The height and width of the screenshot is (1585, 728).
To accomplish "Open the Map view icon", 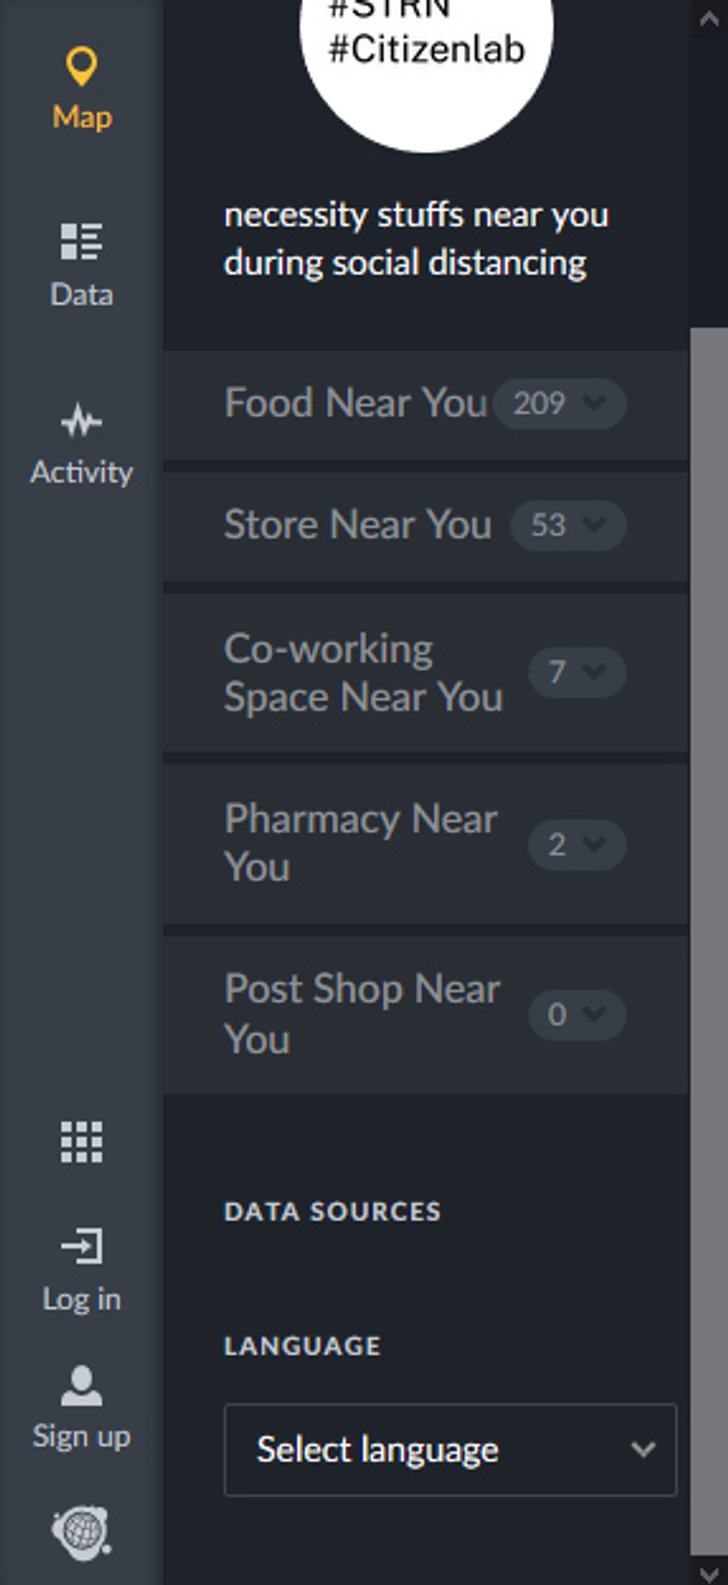I will pos(81,67).
